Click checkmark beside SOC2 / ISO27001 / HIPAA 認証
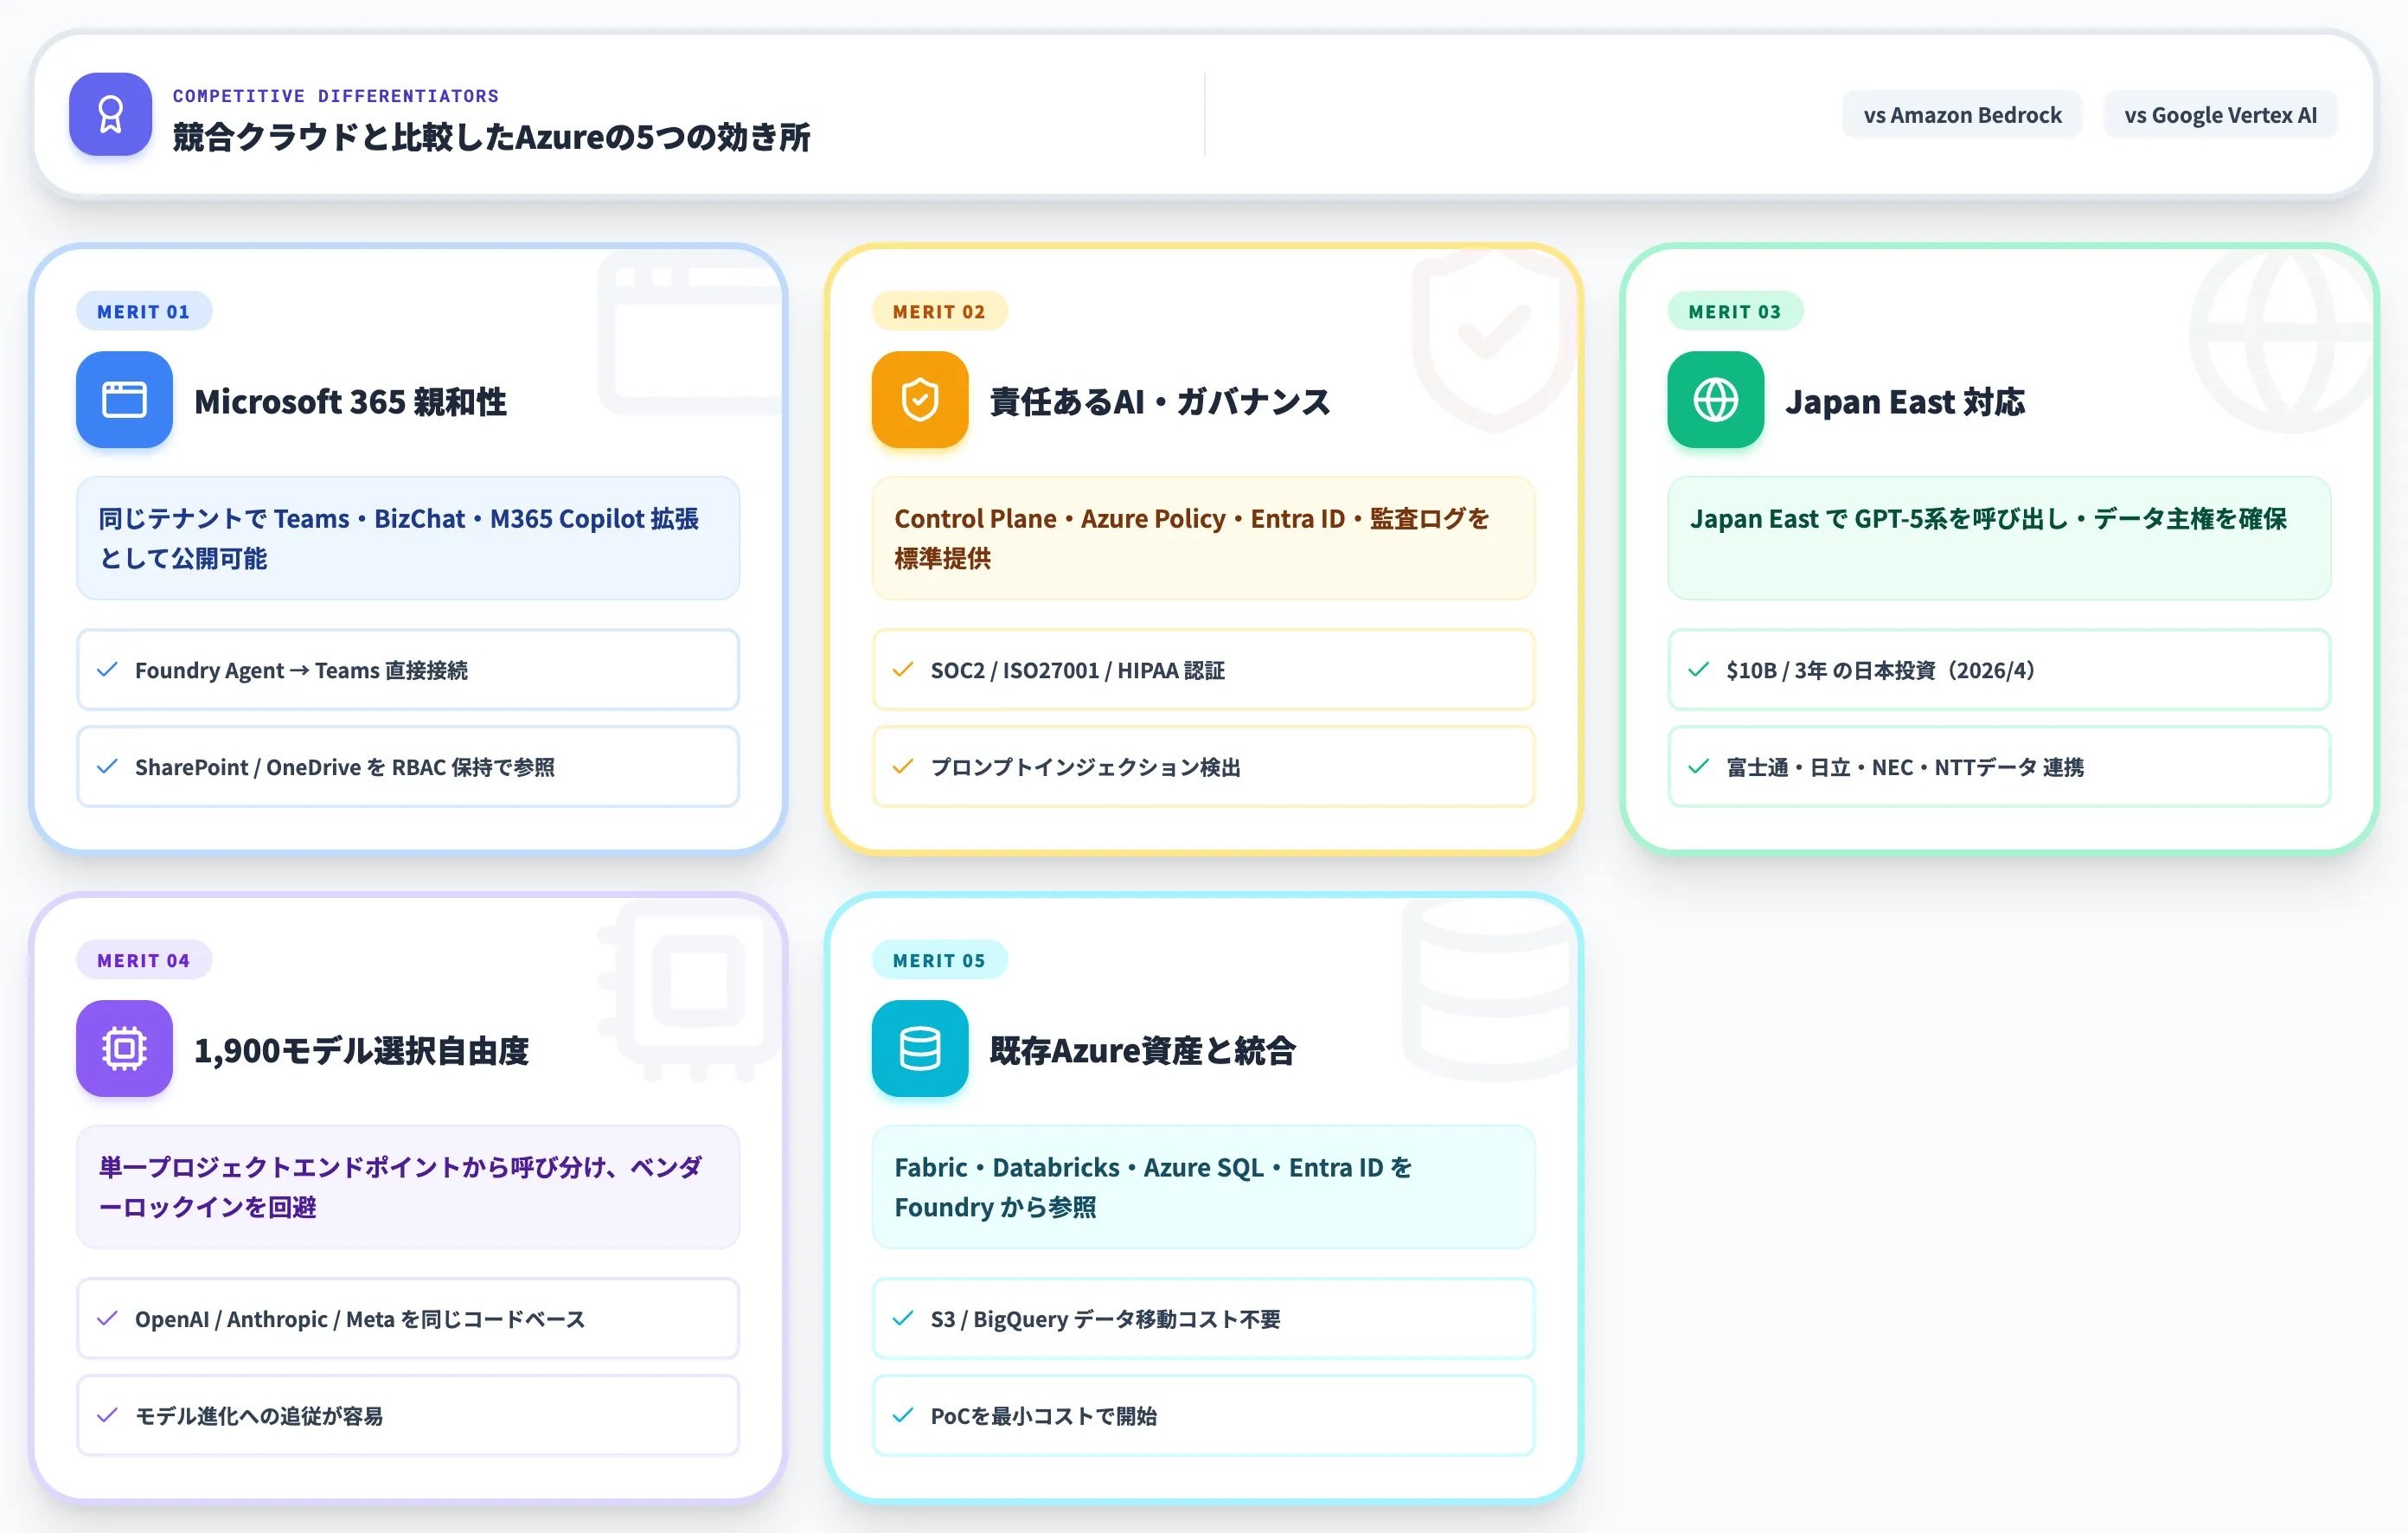This screenshot has height=1533, width=2408. click(903, 670)
